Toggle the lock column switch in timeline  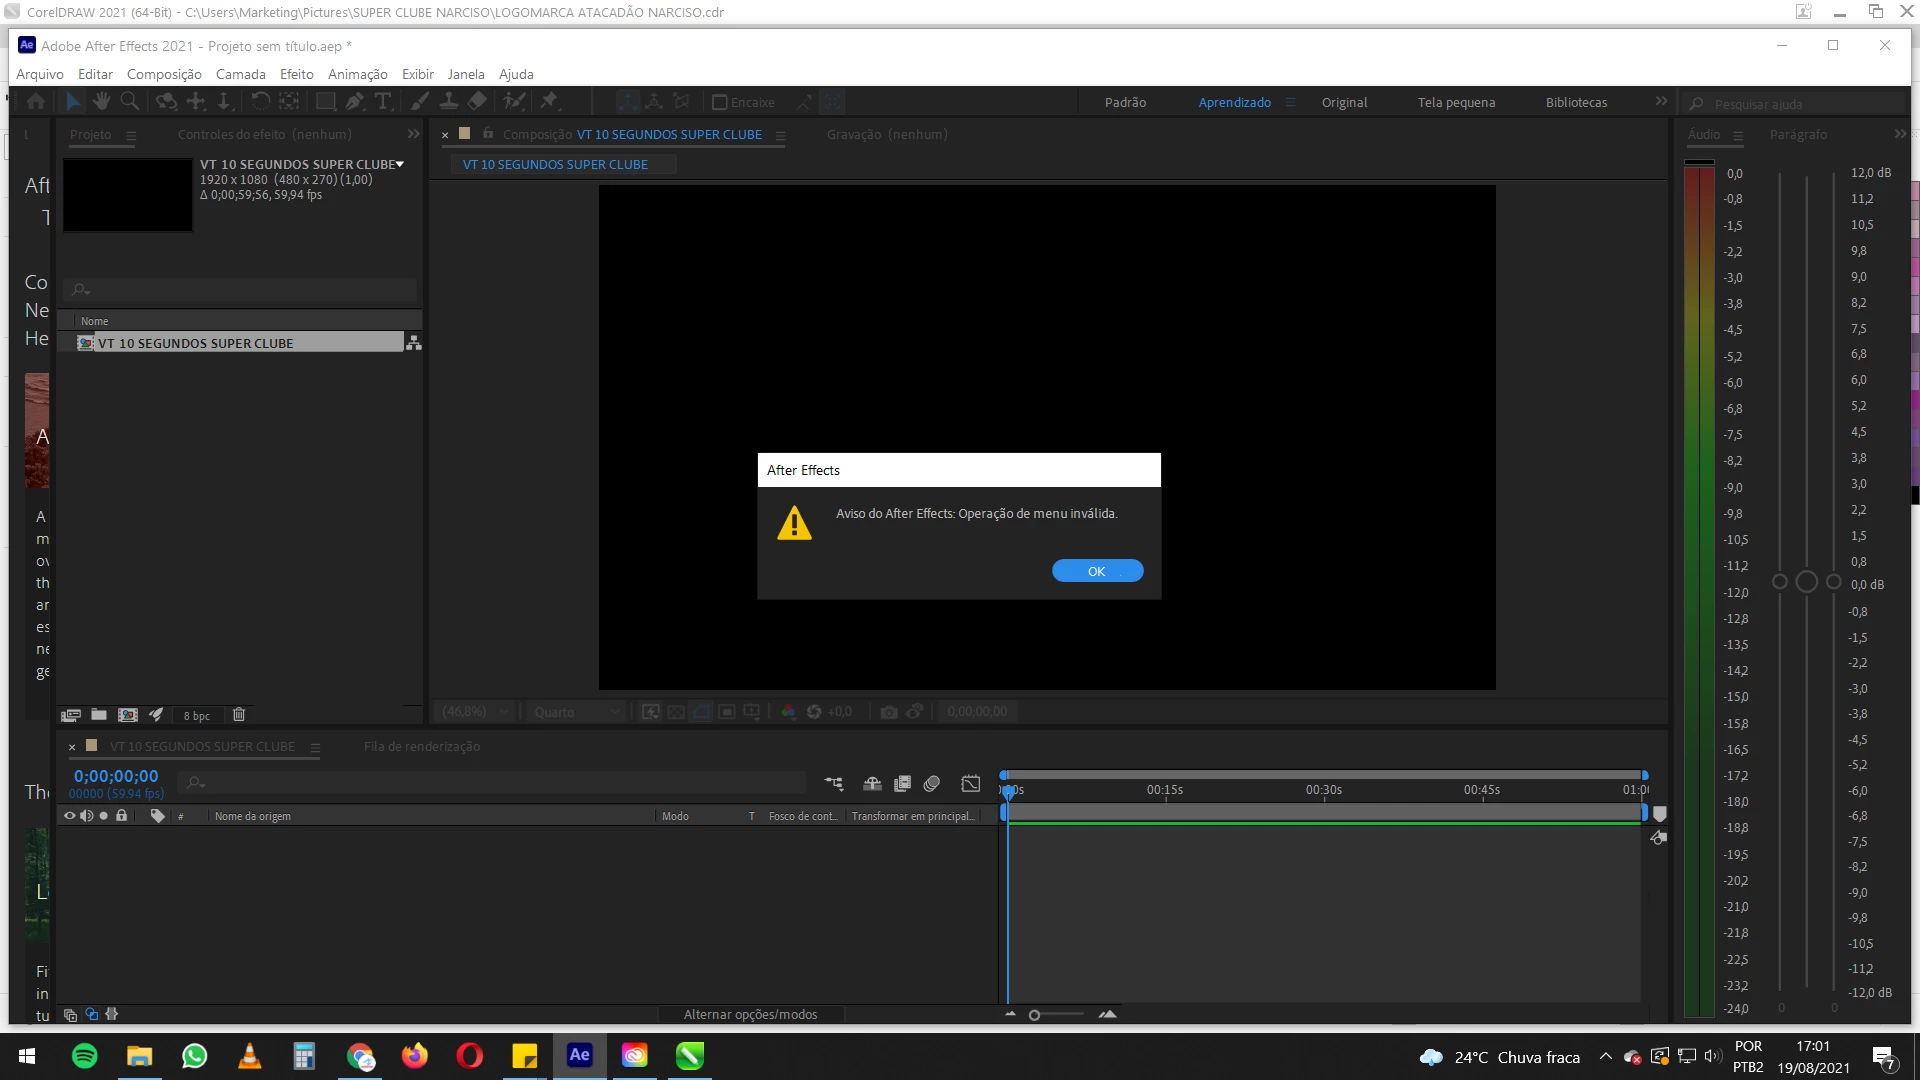[x=121, y=816]
